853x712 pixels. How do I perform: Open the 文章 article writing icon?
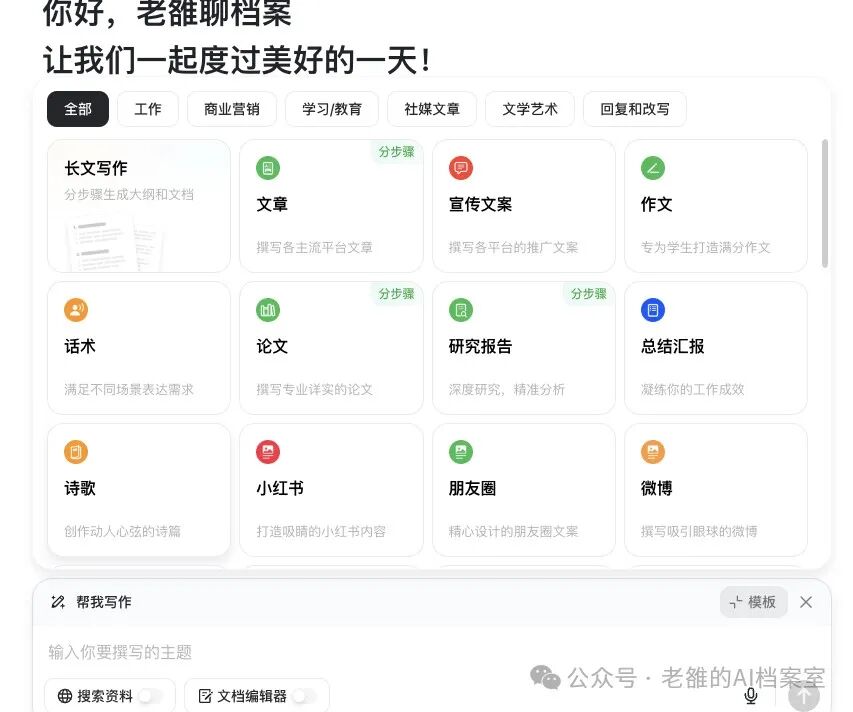pos(268,168)
